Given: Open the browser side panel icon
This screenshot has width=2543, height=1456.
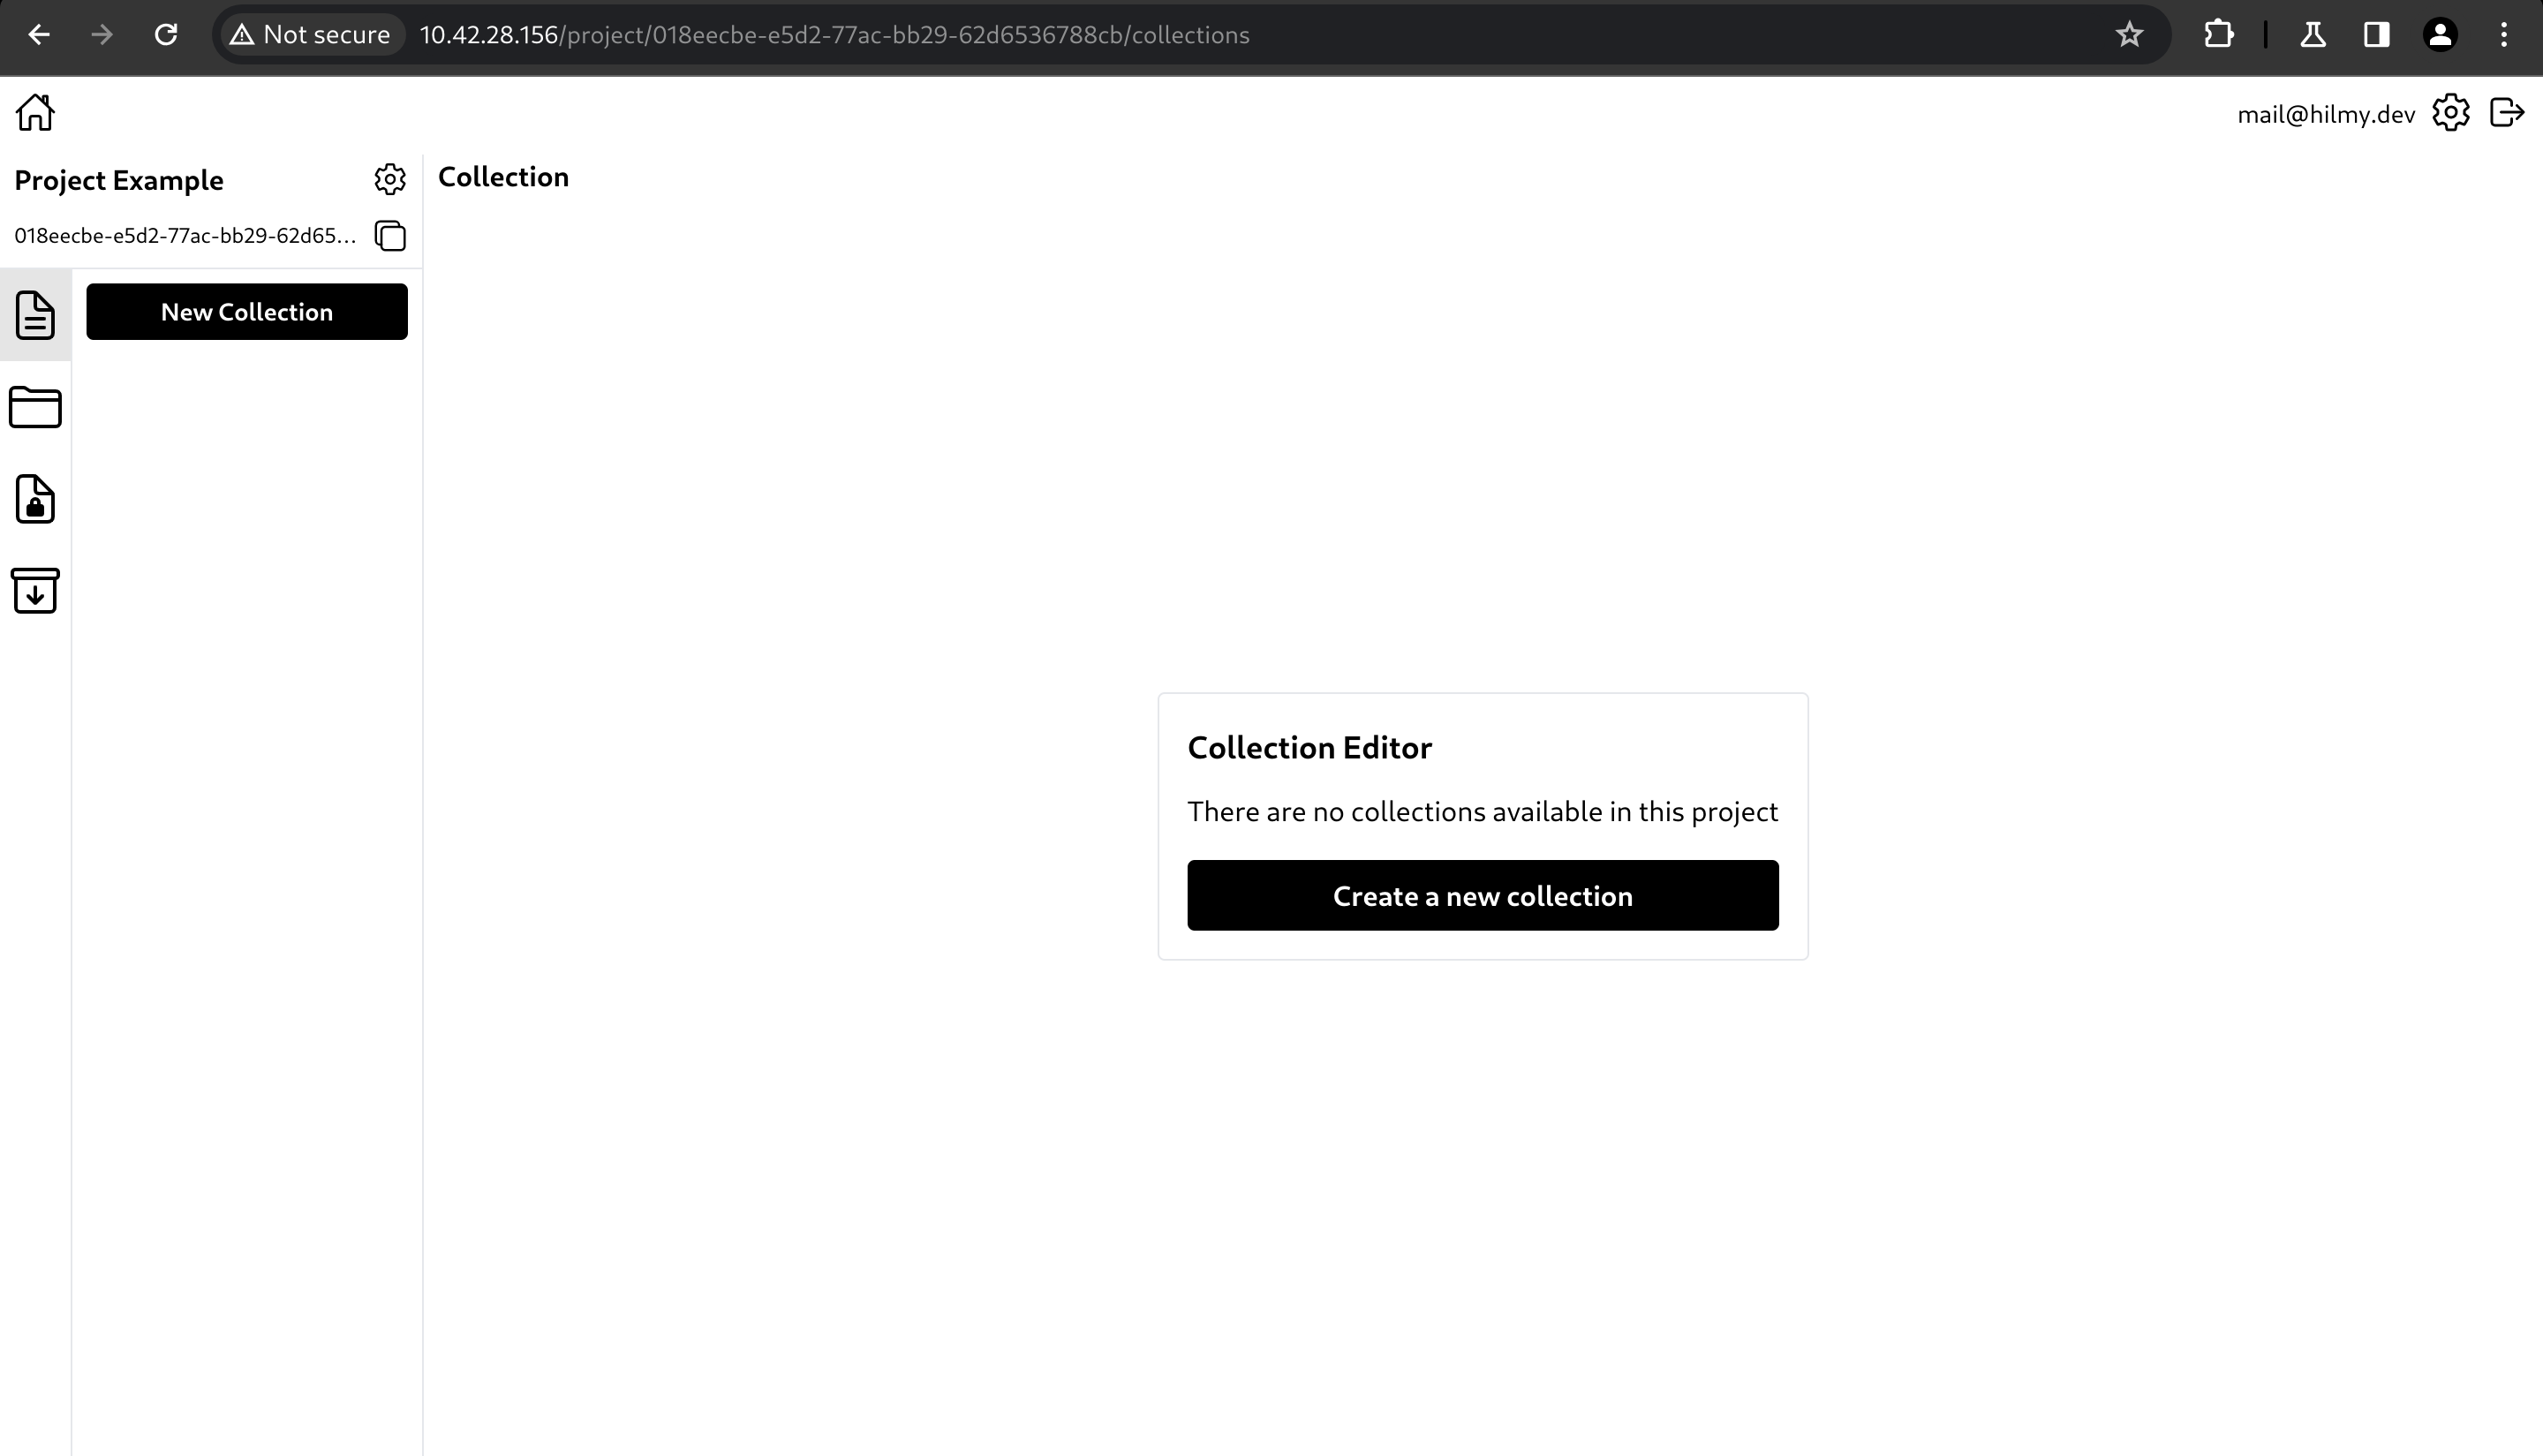Looking at the screenshot, I should [x=2376, y=34].
